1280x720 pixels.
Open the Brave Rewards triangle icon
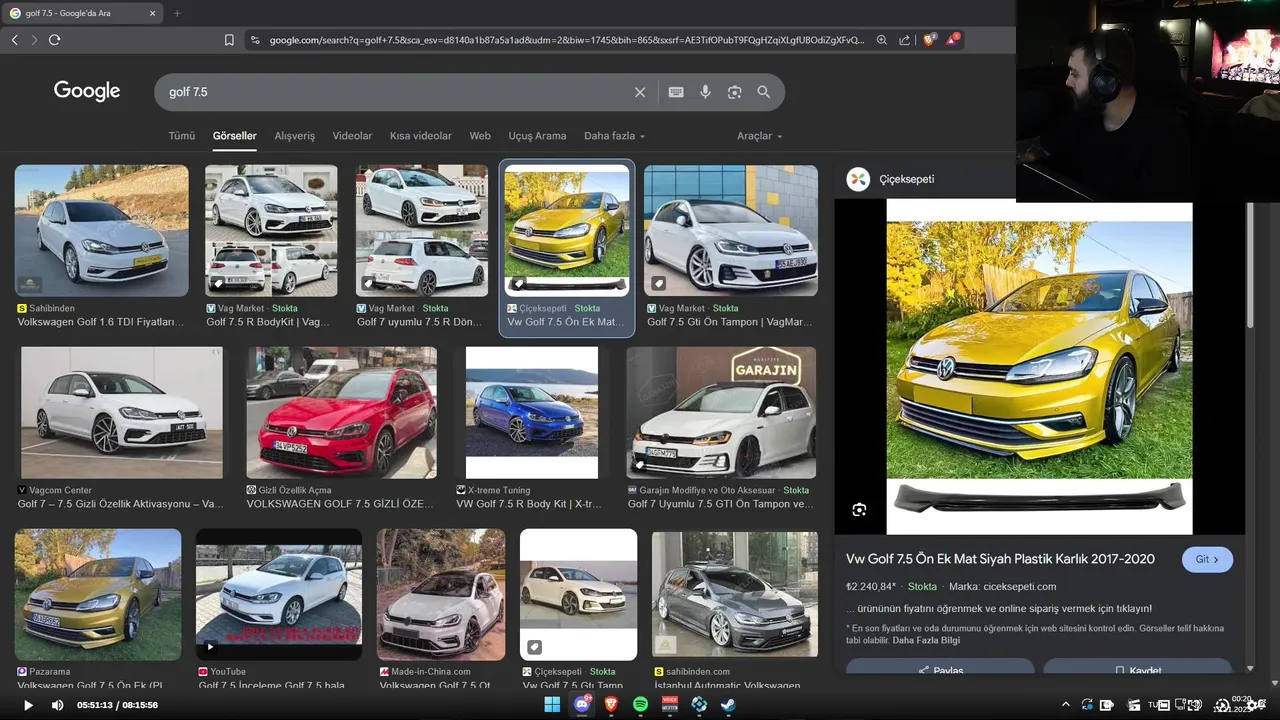point(953,40)
